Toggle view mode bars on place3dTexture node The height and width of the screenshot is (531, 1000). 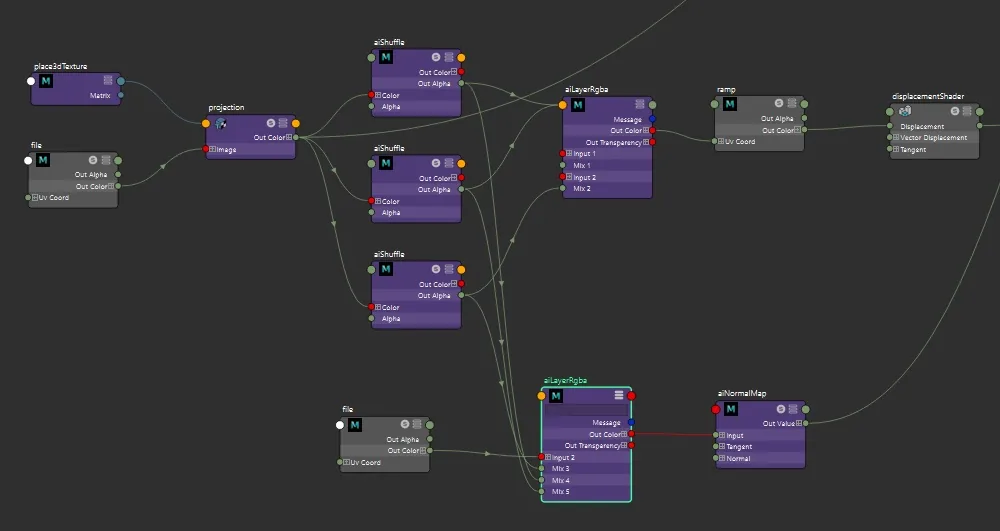108,80
